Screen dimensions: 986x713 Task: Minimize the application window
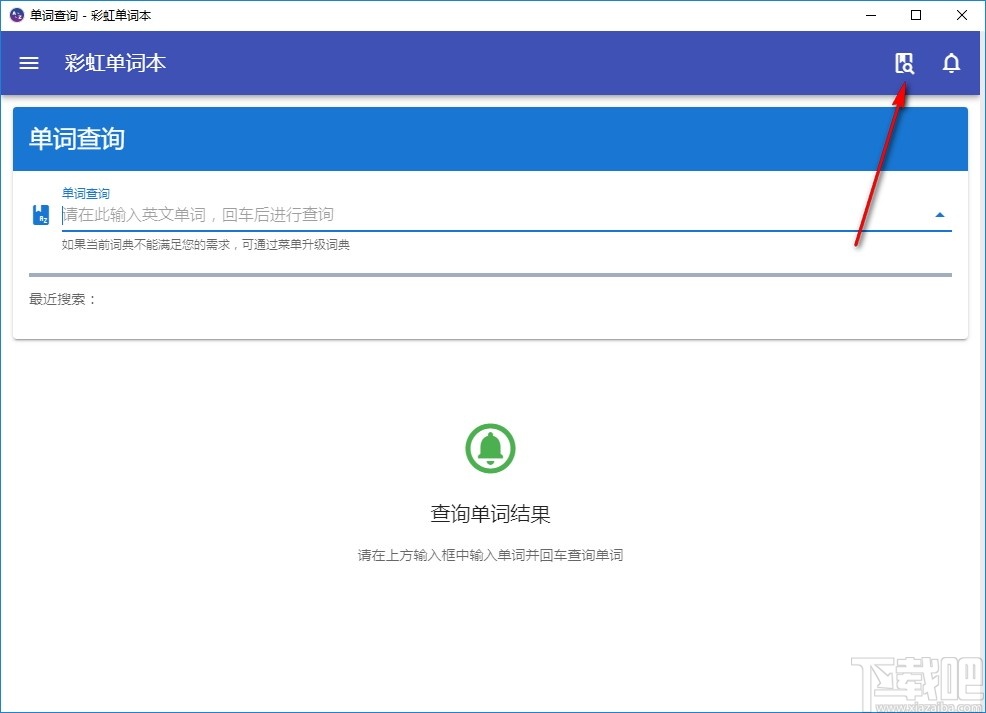coord(870,15)
